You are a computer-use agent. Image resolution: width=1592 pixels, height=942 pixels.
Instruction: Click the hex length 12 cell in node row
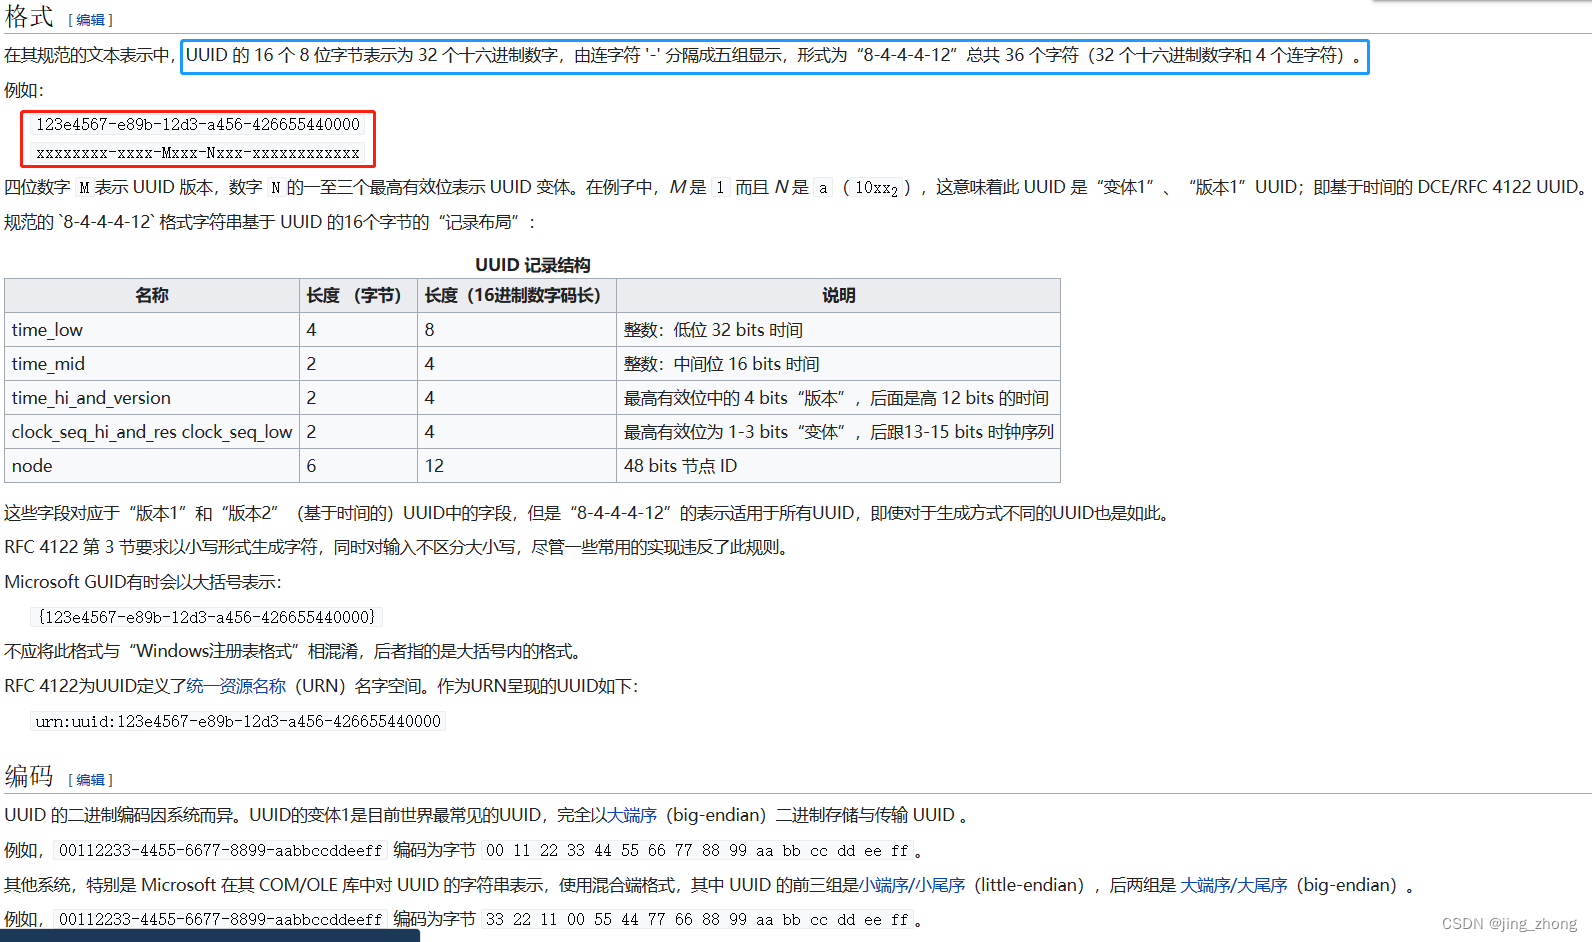pyautogui.click(x=517, y=466)
